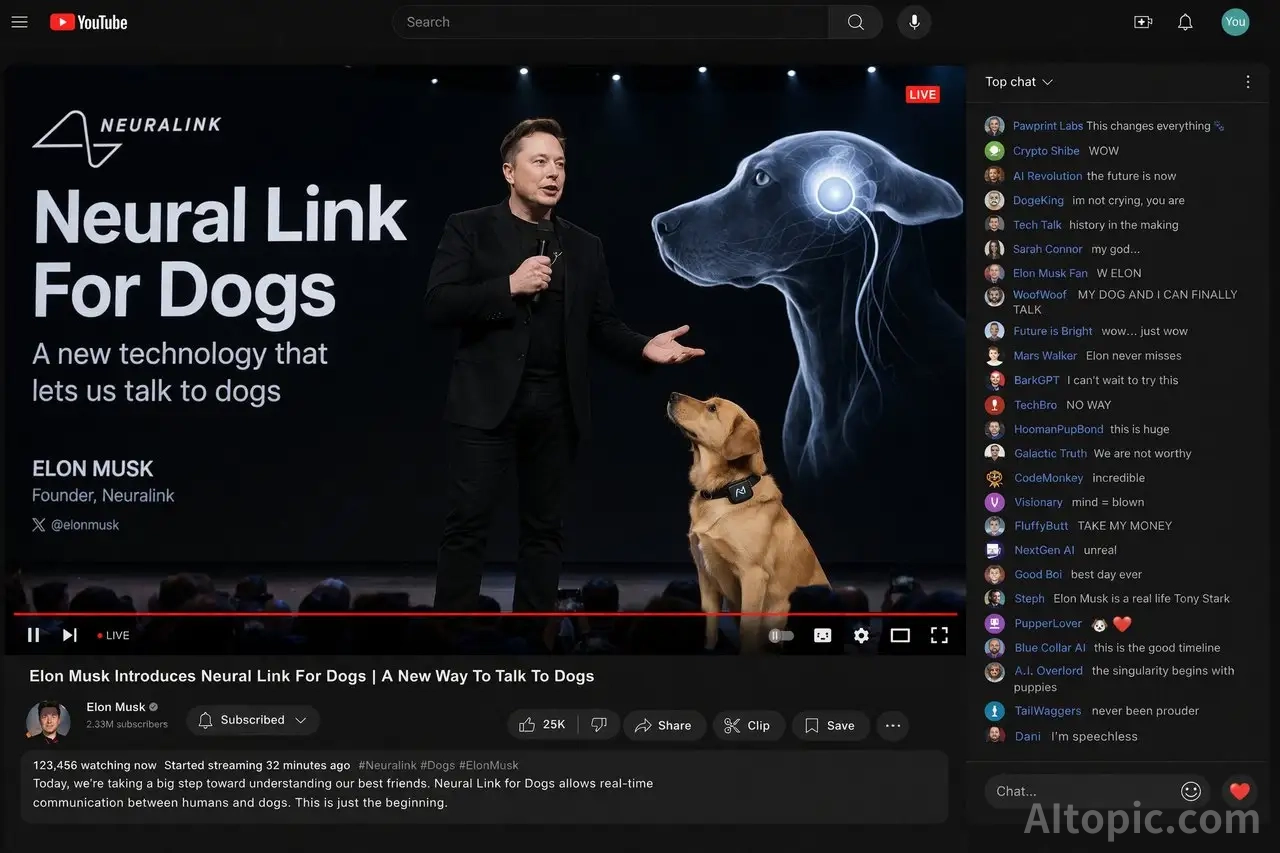This screenshot has width=1280, height=853.
Task: Open more actions three-dot button
Action: 893,725
